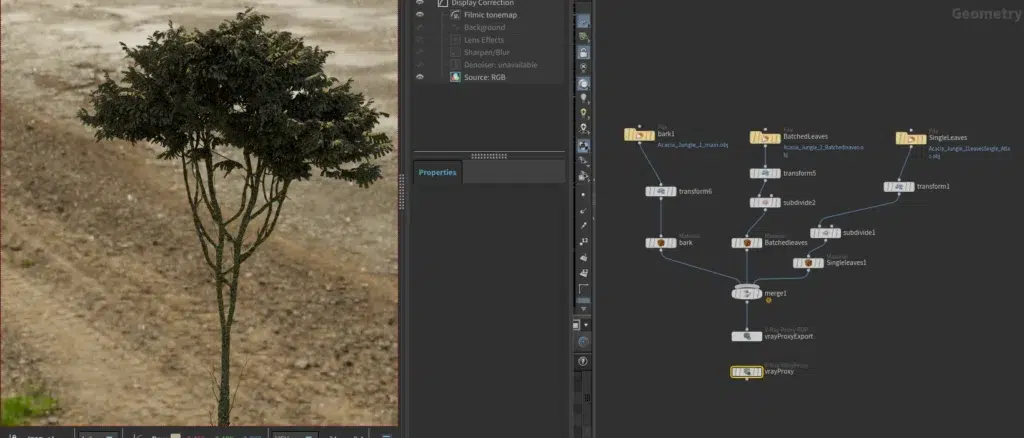Toggle the Denoiser: unavailable layer visibility

coord(419,65)
